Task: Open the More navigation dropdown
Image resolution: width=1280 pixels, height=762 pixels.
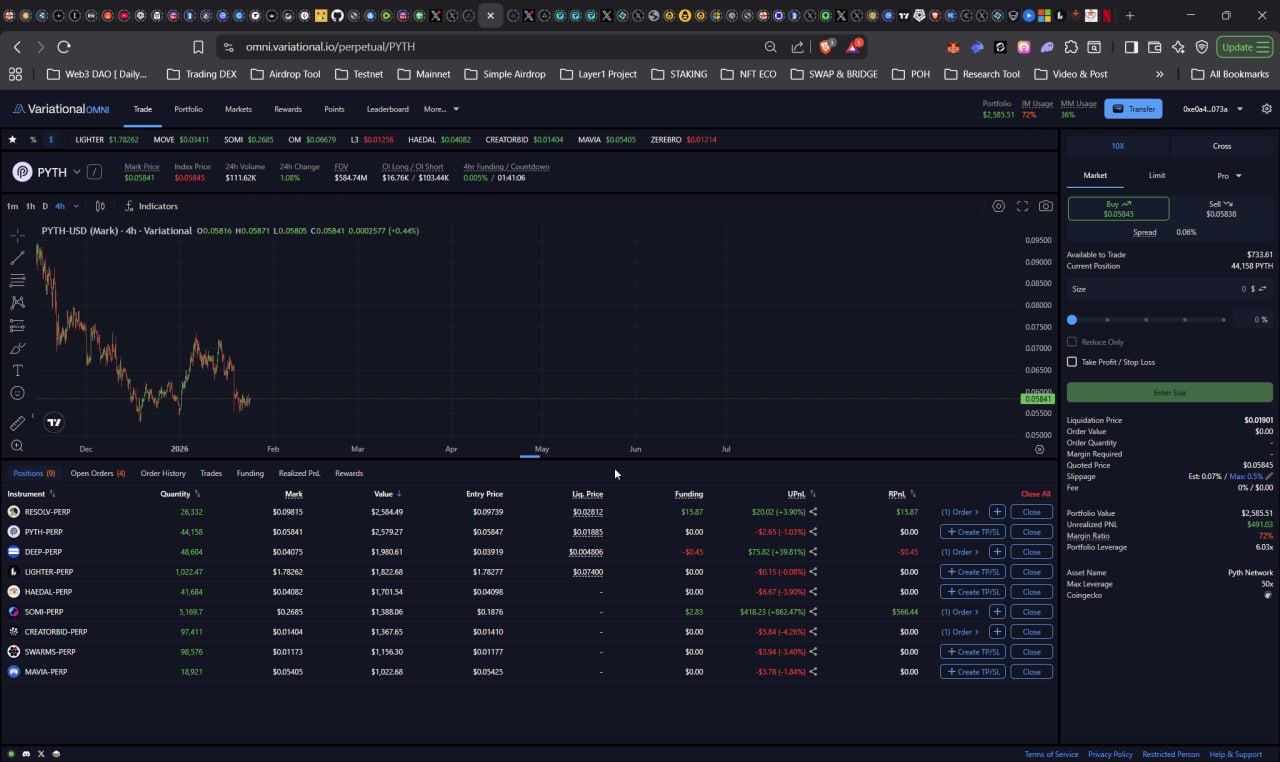Action: pyautogui.click(x=441, y=109)
